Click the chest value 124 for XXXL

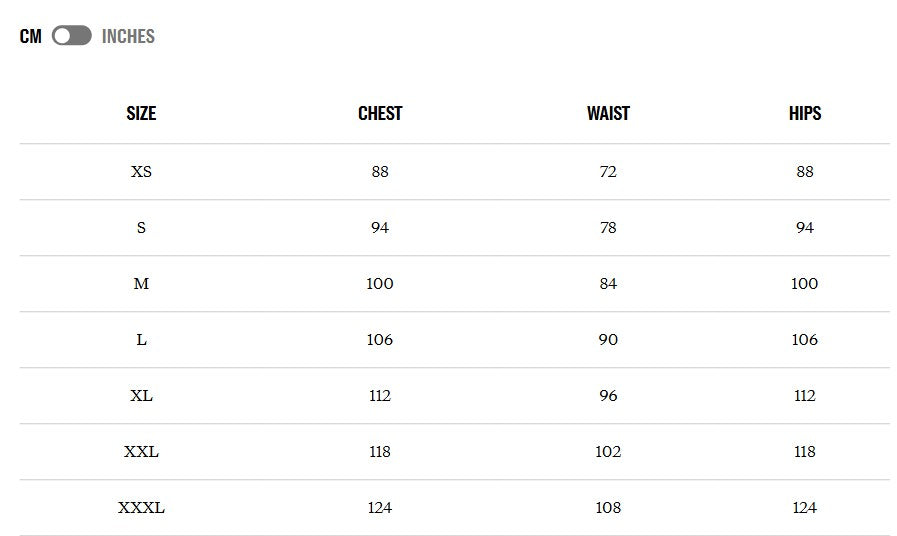pos(380,508)
